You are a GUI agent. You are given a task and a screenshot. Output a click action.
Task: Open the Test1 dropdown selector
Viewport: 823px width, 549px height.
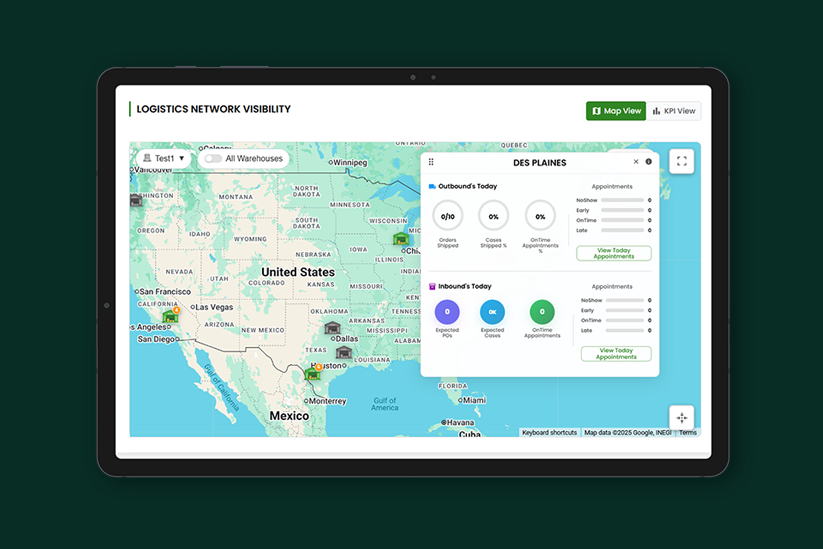[x=163, y=158]
